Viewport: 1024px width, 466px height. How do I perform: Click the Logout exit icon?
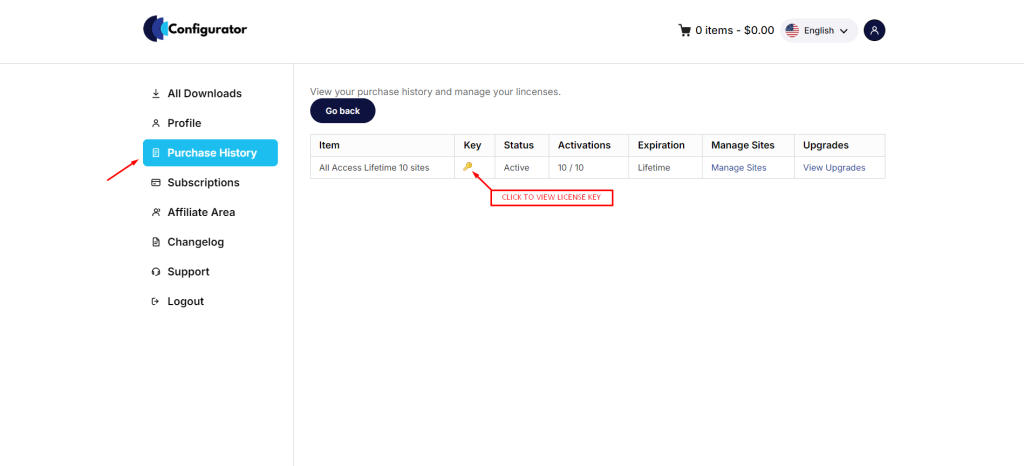click(155, 302)
